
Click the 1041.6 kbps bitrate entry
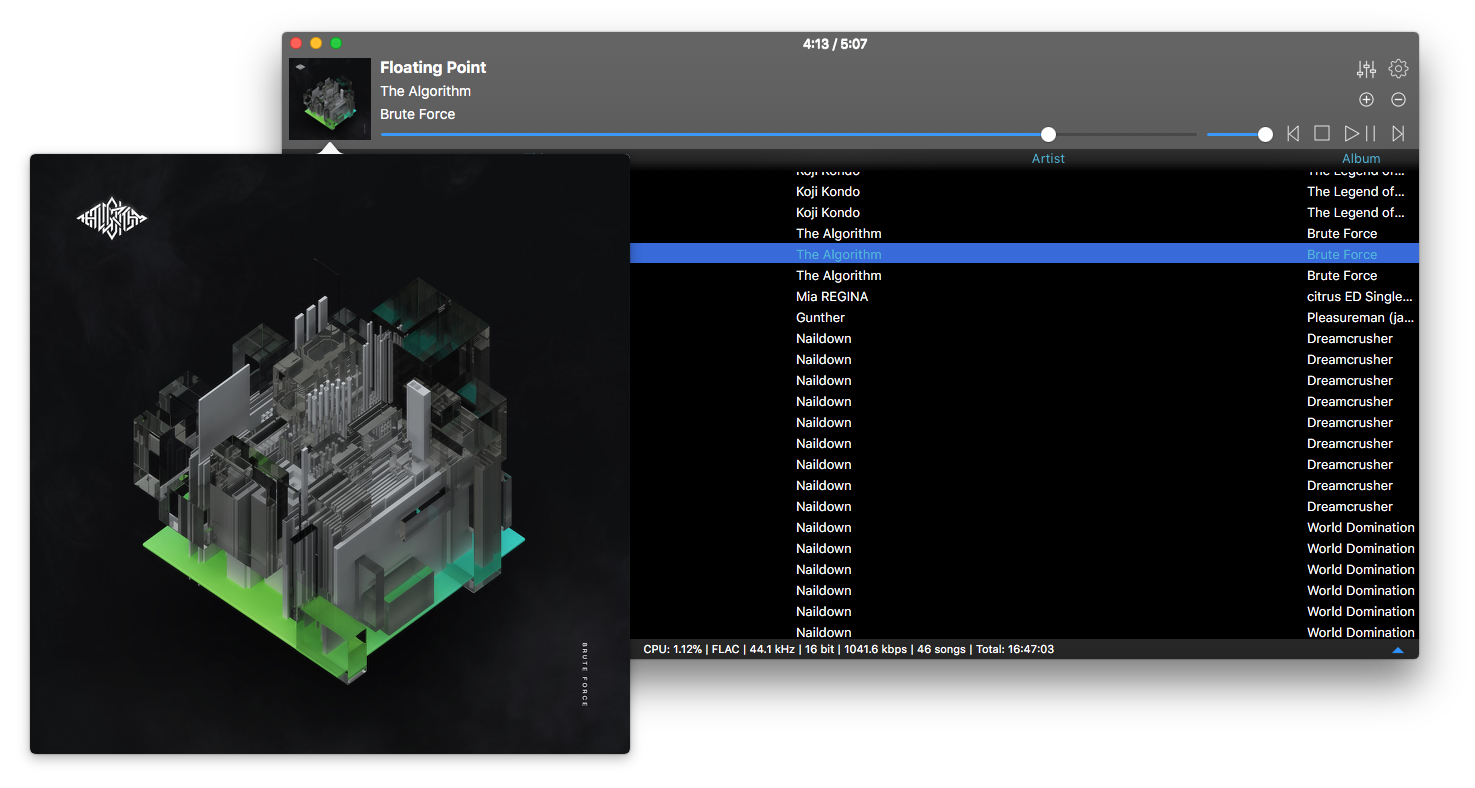(875, 649)
